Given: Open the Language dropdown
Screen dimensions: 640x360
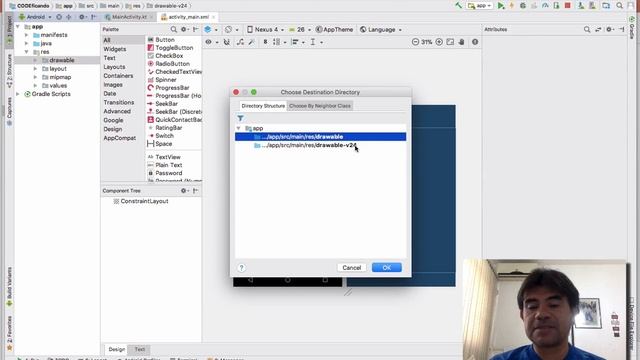Looking at the screenshot, I should (x=381, y=29).
